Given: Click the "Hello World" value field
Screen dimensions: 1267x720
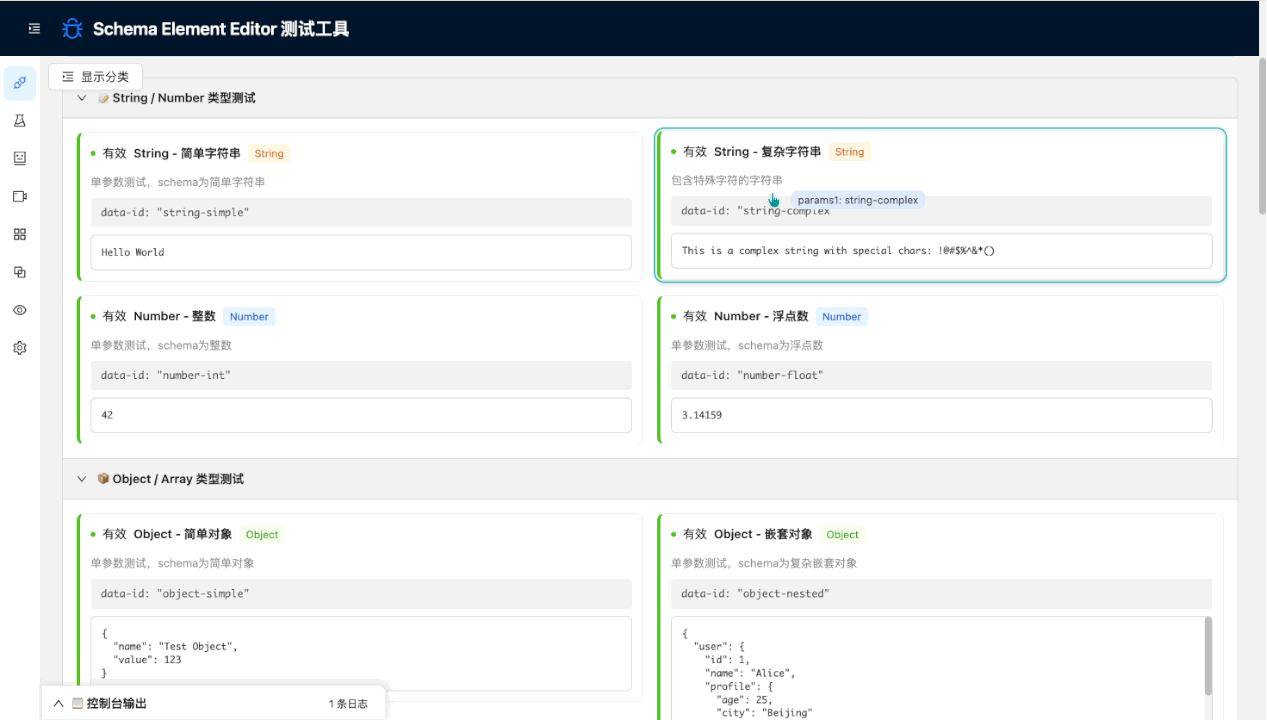Looking at the screenshot, I should point(360,252).
